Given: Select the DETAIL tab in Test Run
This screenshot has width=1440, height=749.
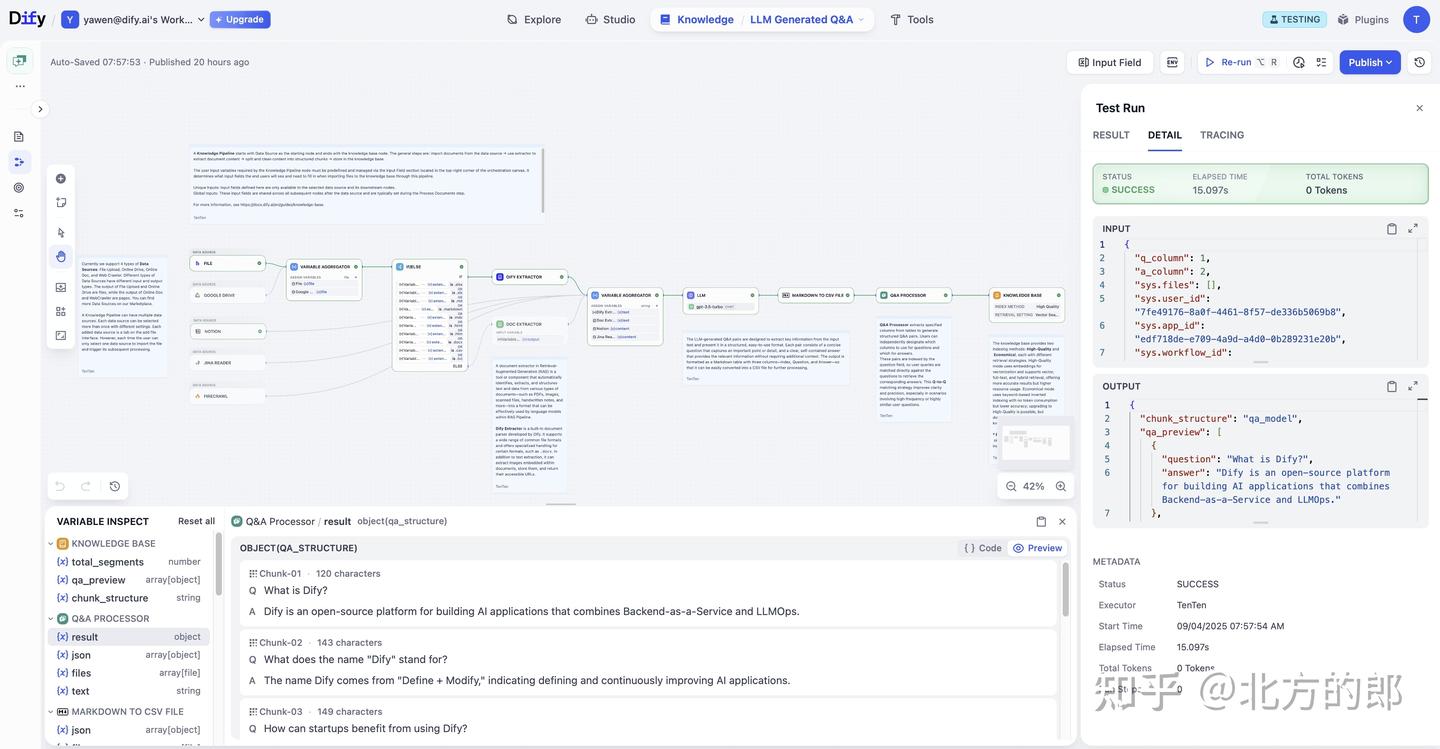Looking at the screenshot, I should (1165, 135).
